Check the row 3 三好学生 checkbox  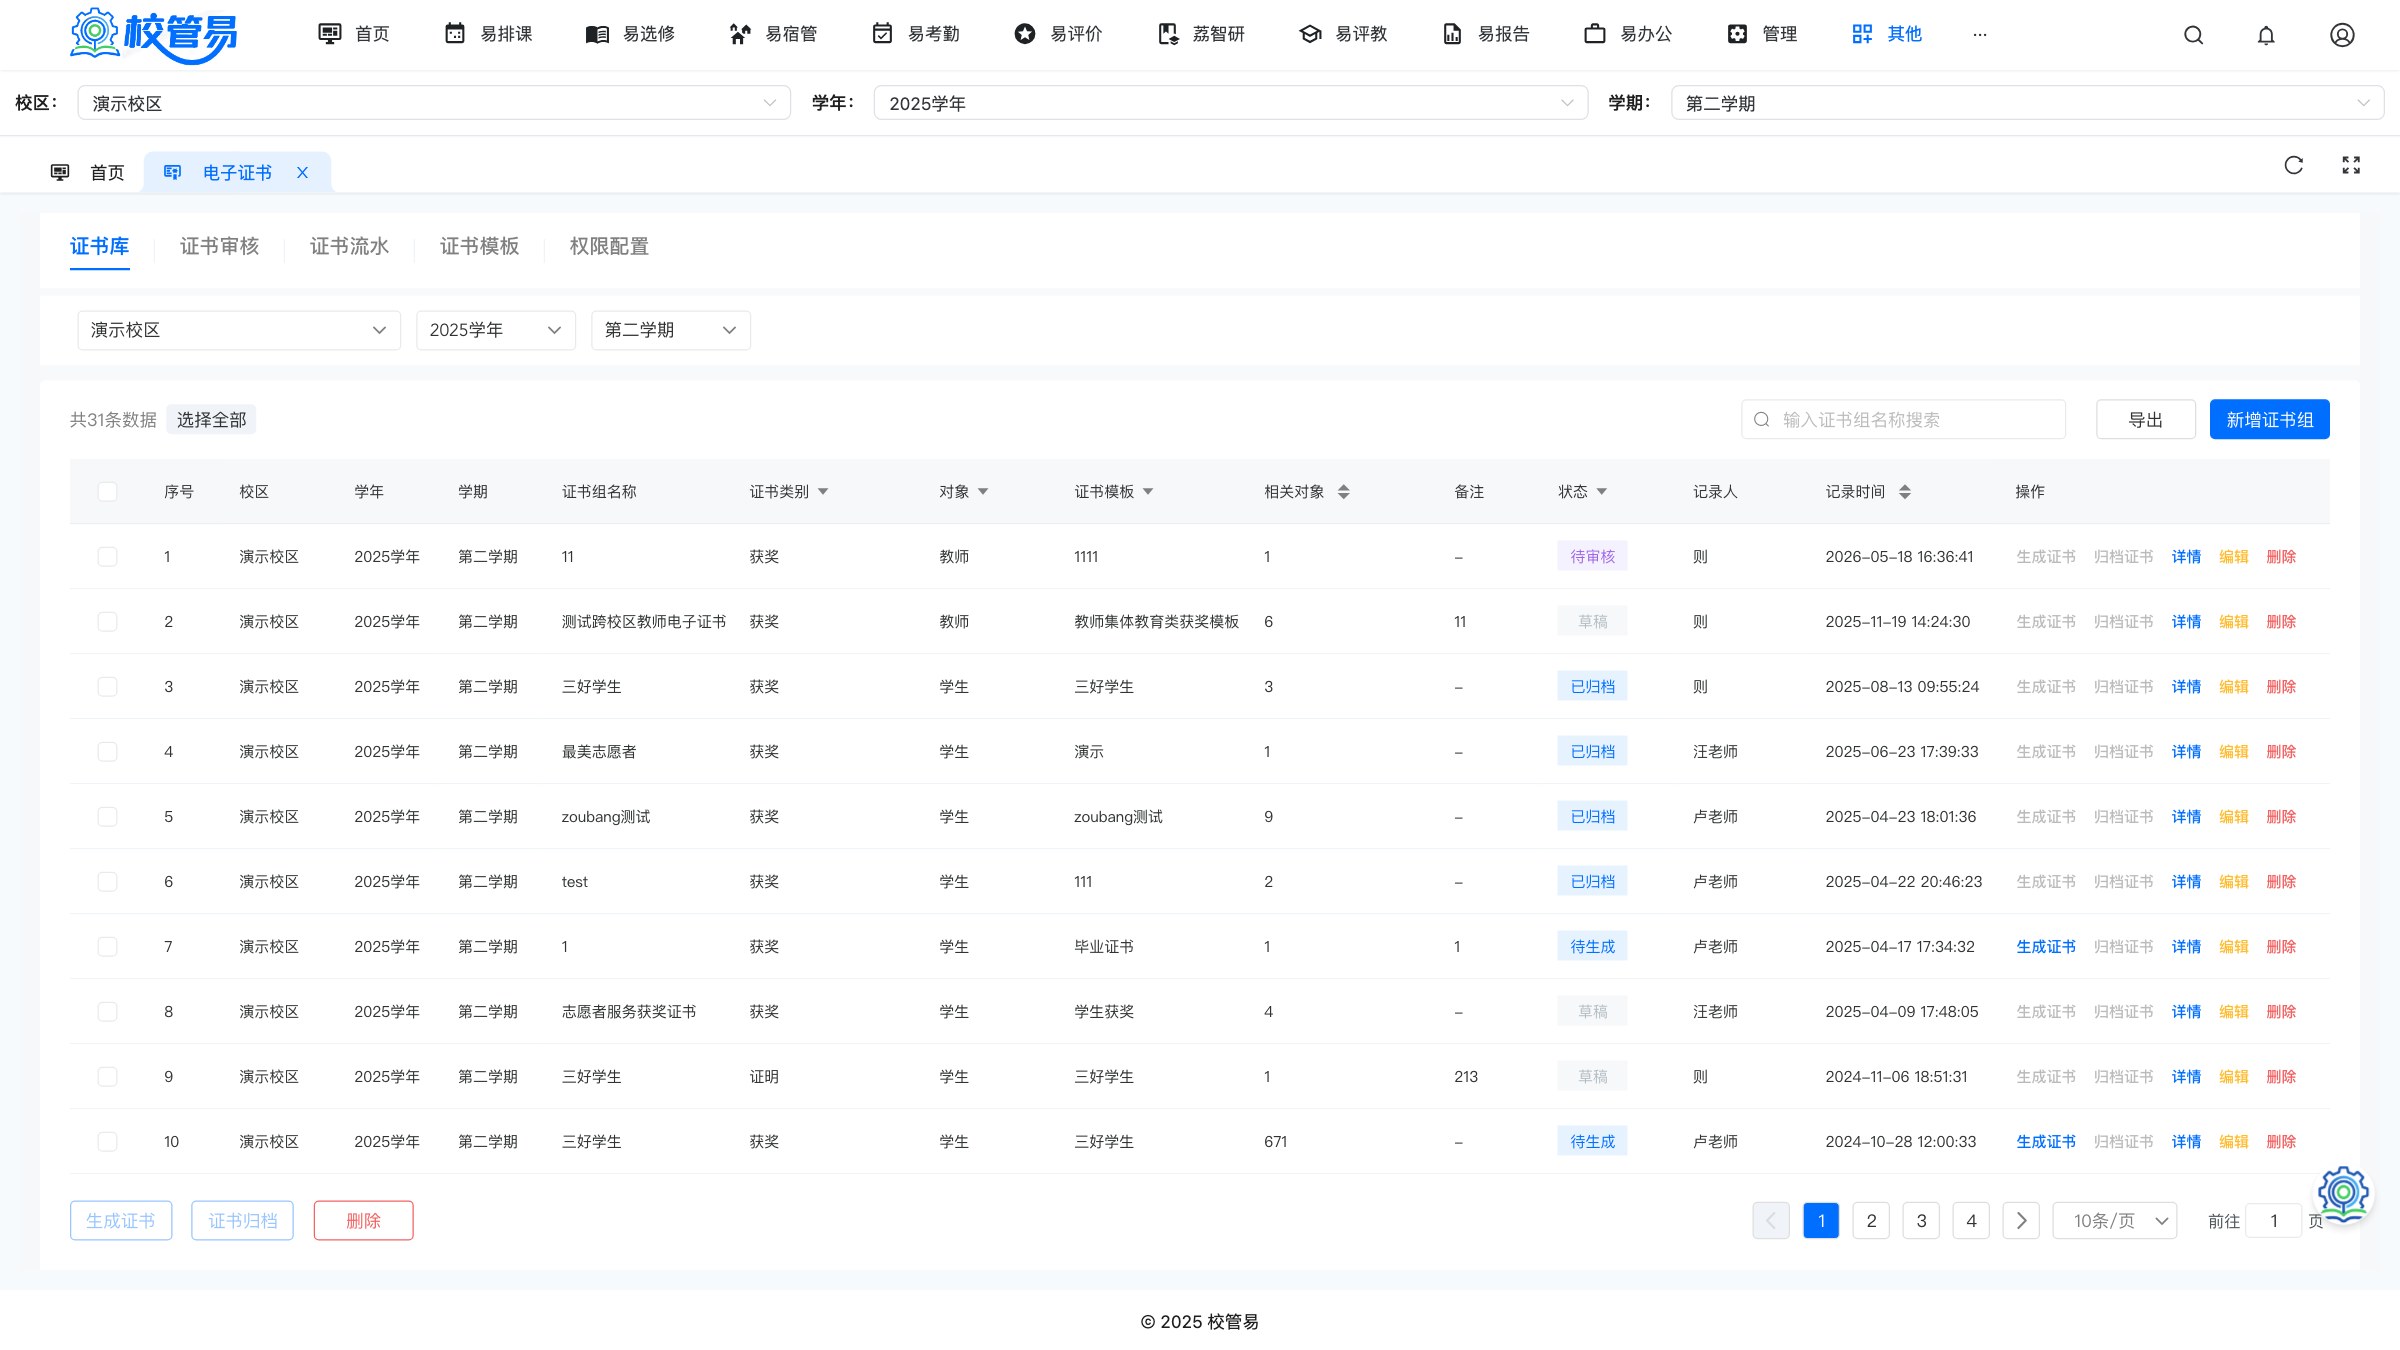tap(107, 687)
